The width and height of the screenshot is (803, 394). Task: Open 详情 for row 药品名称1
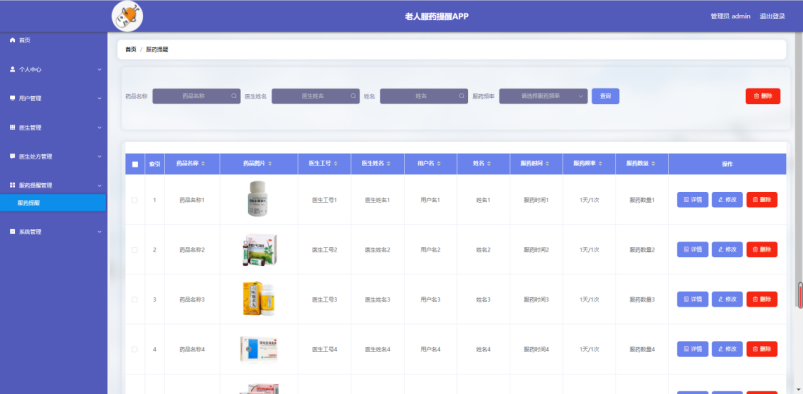[x=692, y=200]
